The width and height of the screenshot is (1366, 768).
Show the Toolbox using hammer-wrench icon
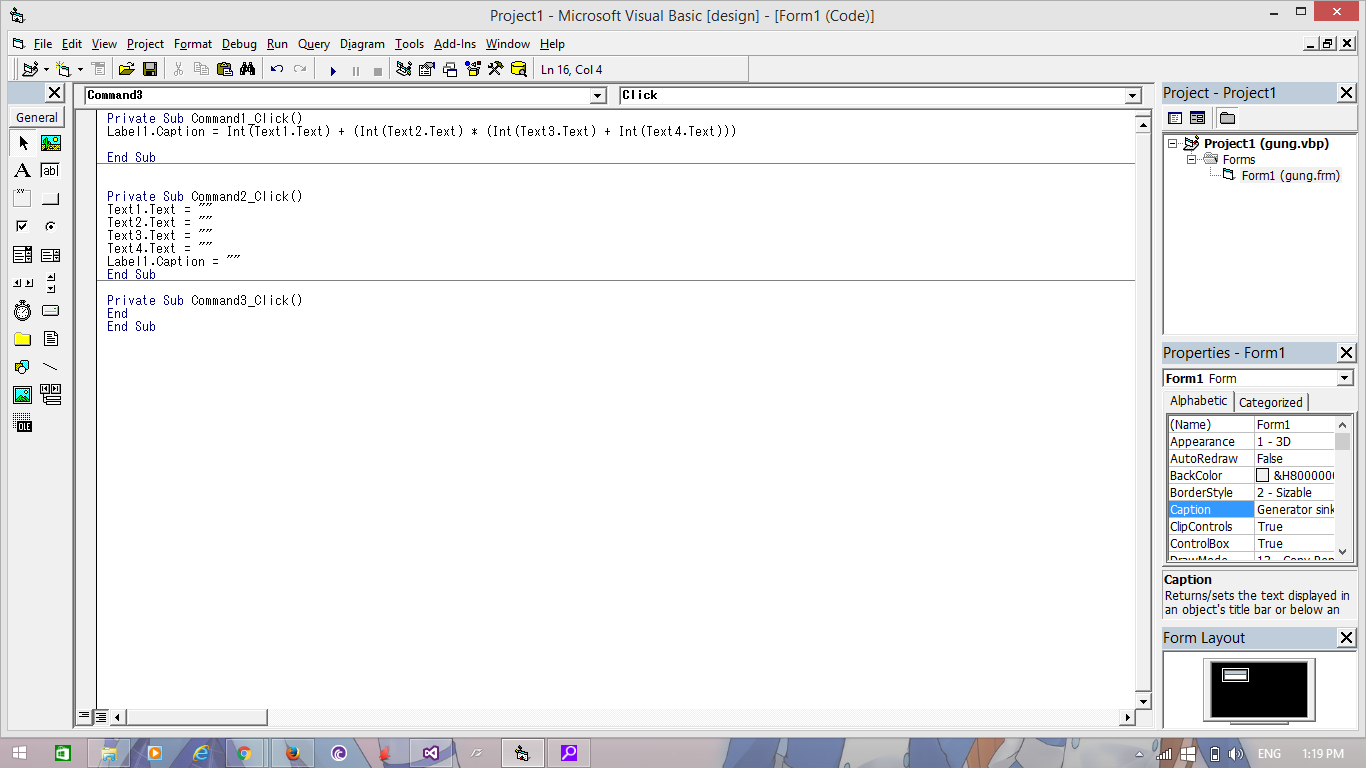(x=495, y=69)
